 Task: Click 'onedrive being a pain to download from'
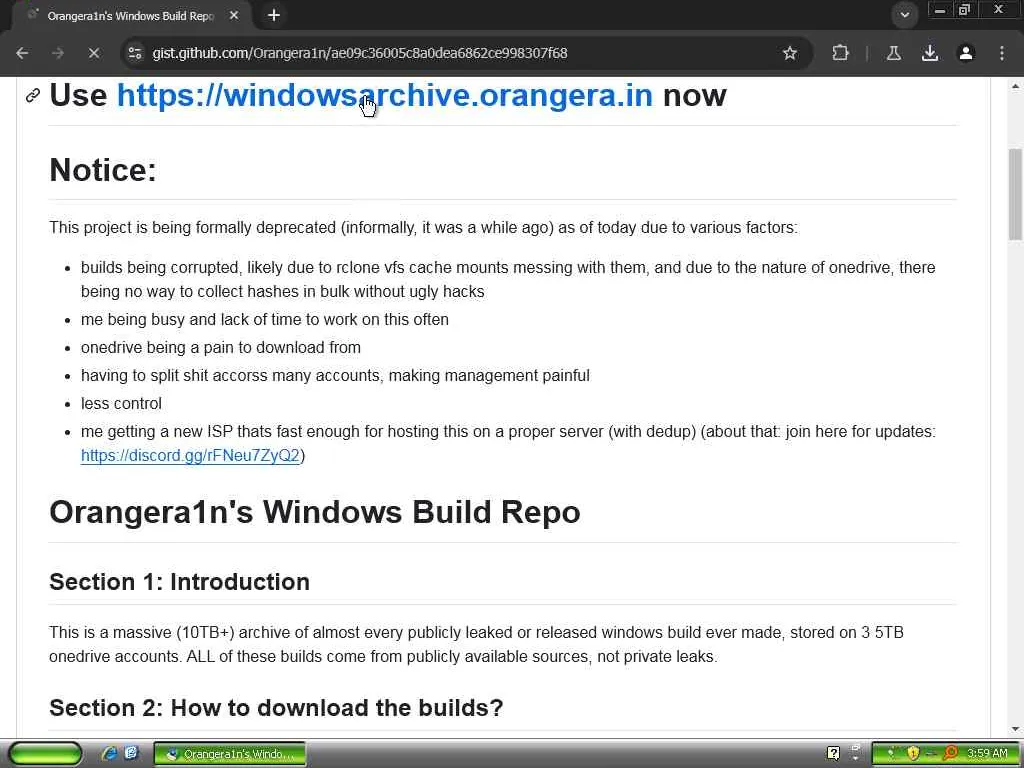point(221,347)
